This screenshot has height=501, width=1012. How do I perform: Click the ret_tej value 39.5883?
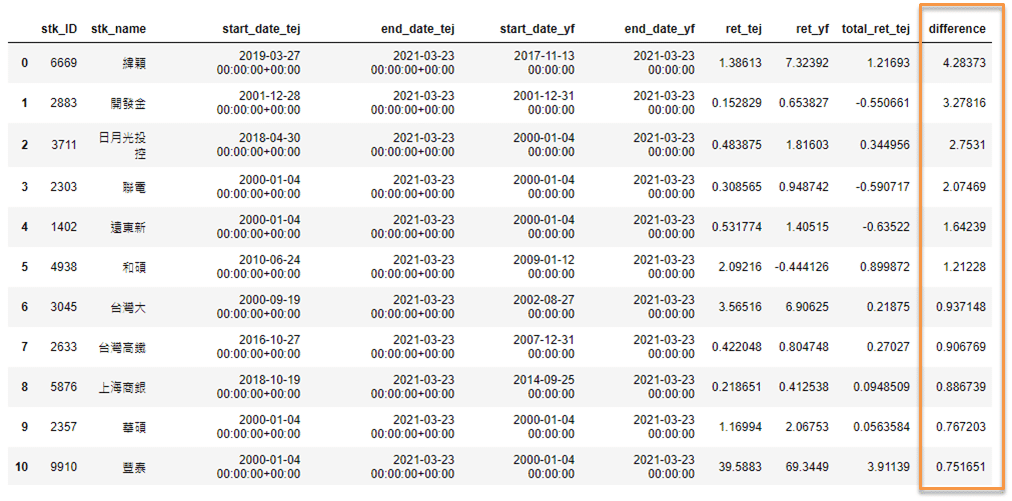click(739, 467)
